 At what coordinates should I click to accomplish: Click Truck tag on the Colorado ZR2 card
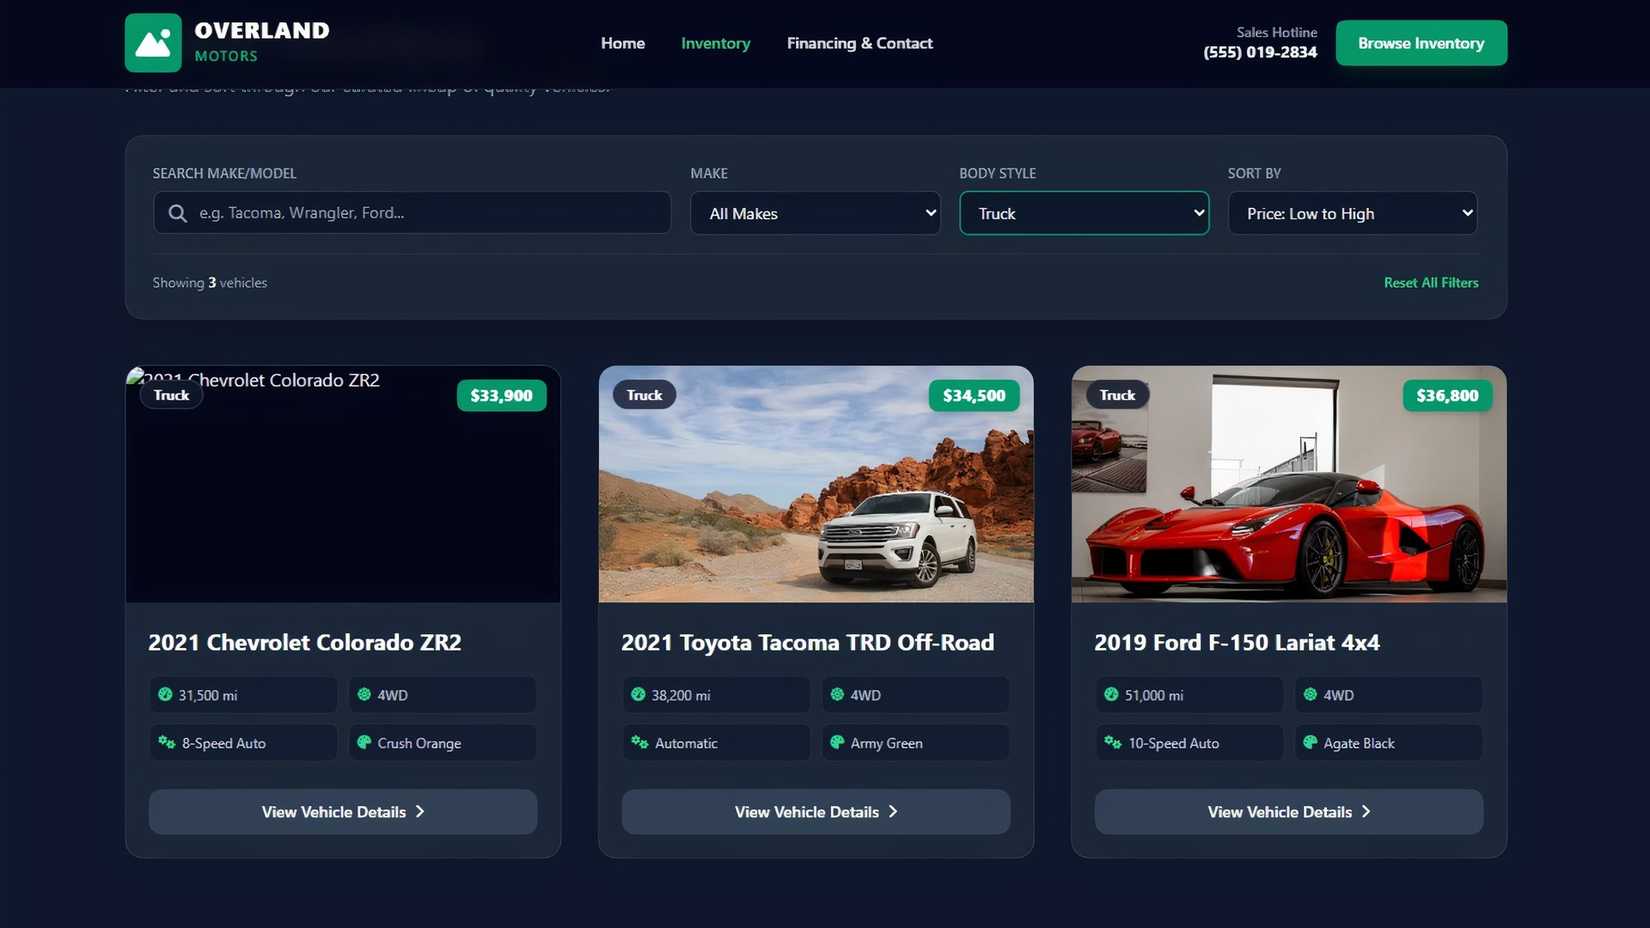pos(172,395)
